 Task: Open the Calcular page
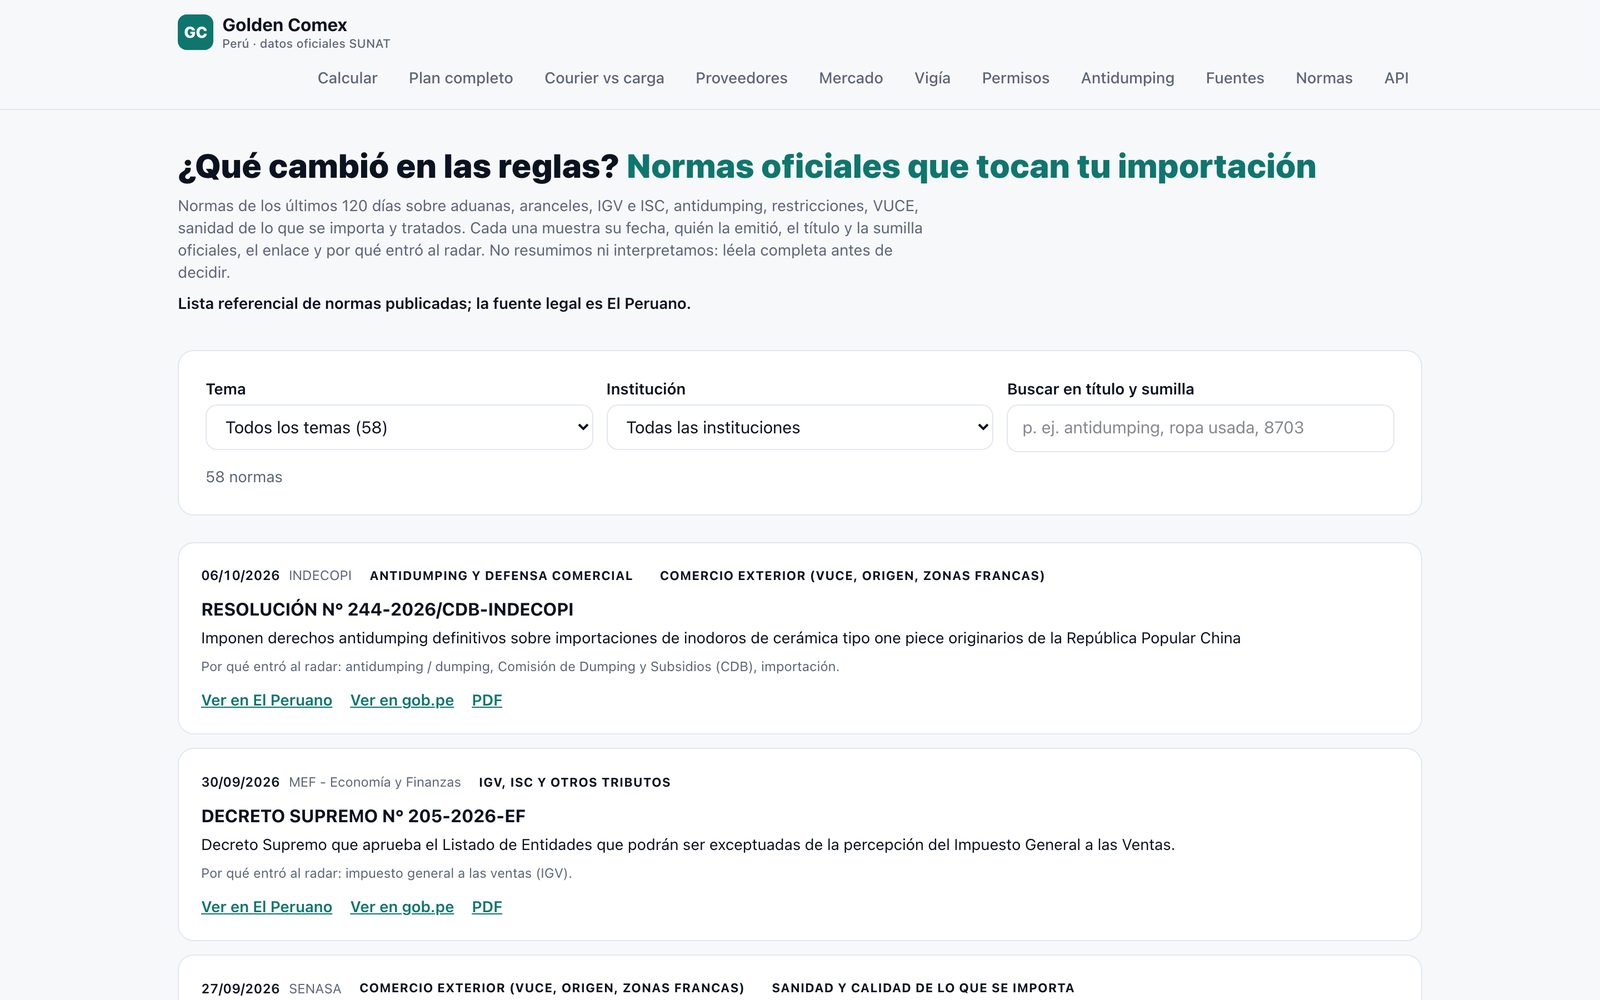tap(347, 78)
